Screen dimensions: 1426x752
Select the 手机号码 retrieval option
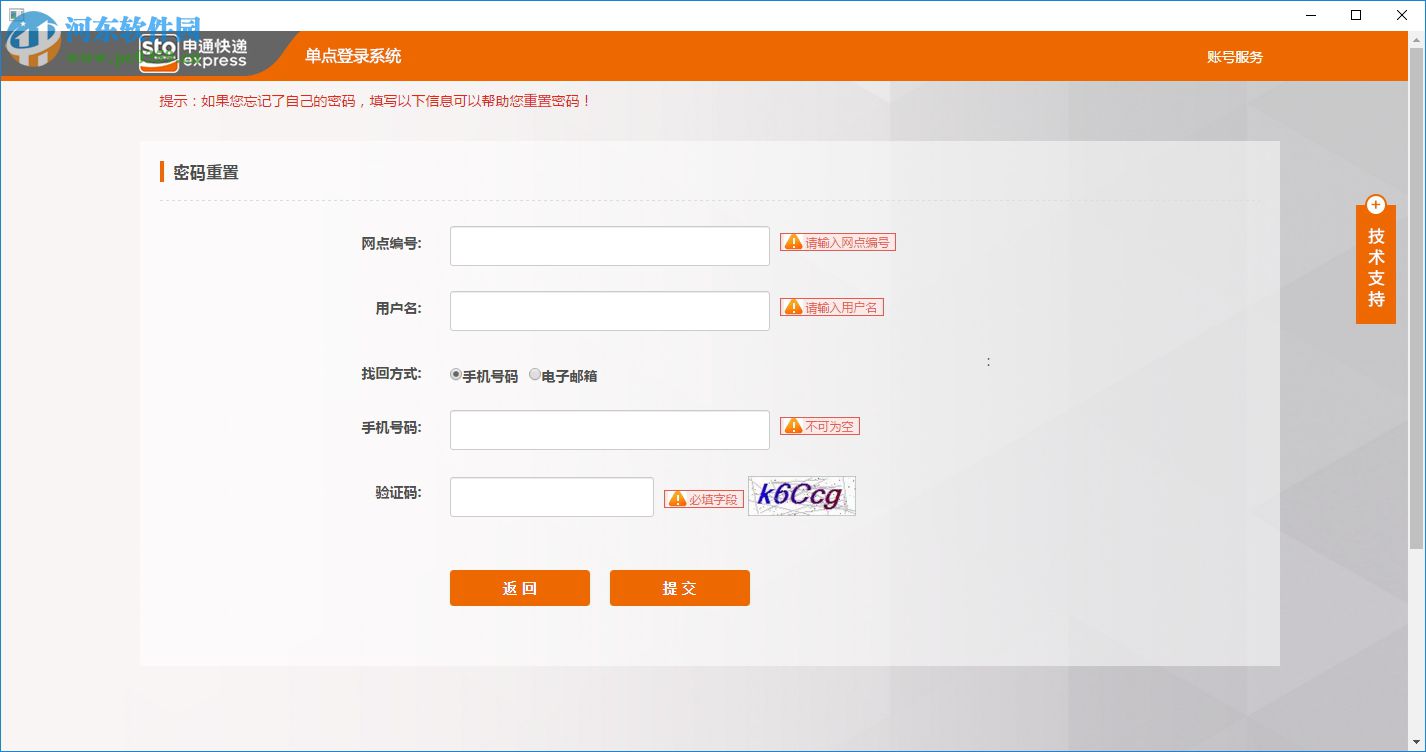455,374
